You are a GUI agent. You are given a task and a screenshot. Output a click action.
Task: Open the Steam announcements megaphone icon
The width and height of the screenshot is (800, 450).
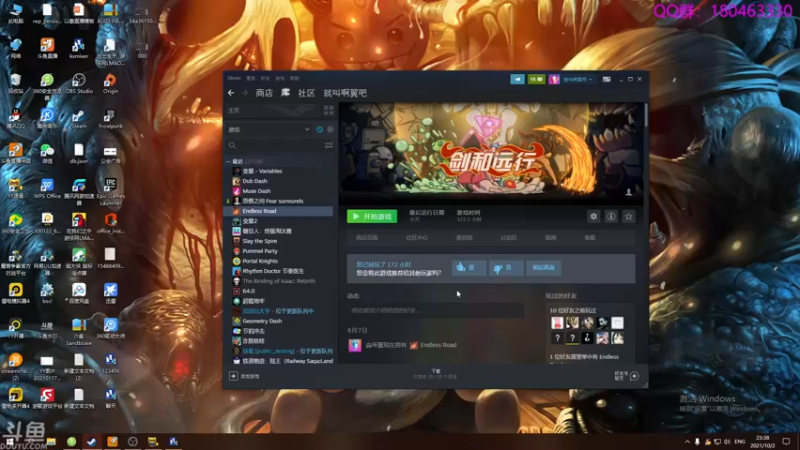[517, 79]
